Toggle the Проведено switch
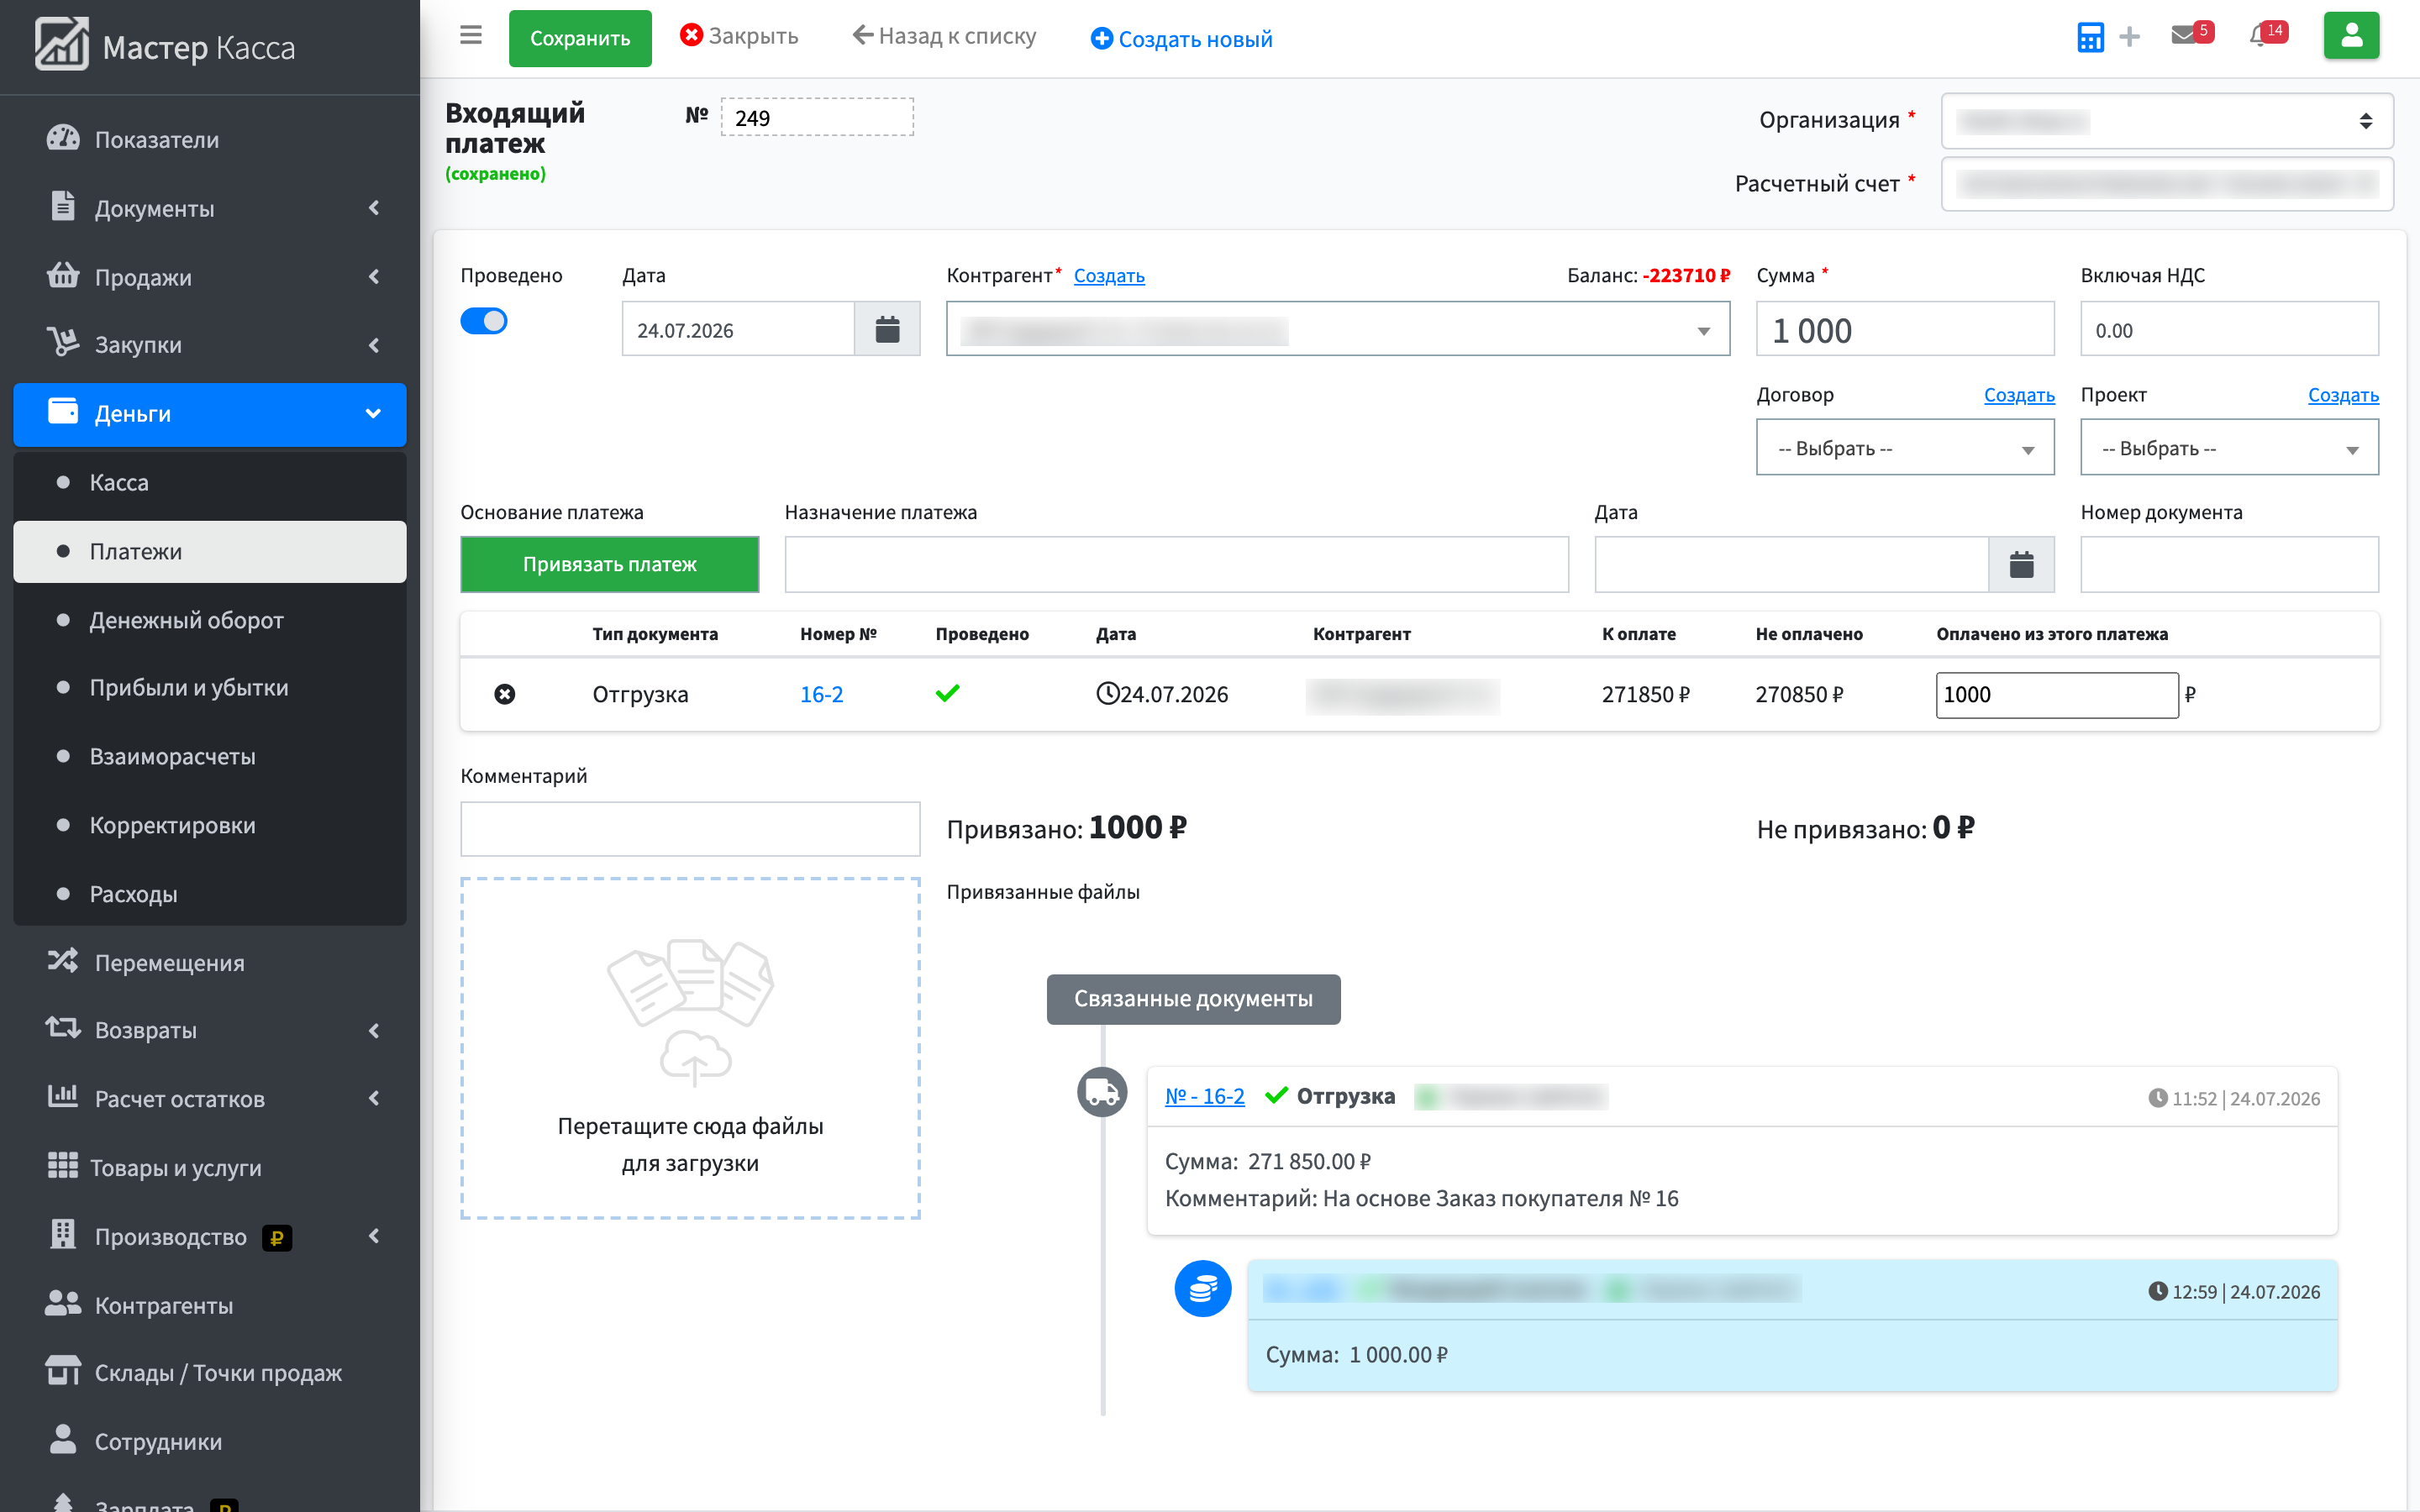This screenshot has width=2420, height=1512. click(484, 321)
